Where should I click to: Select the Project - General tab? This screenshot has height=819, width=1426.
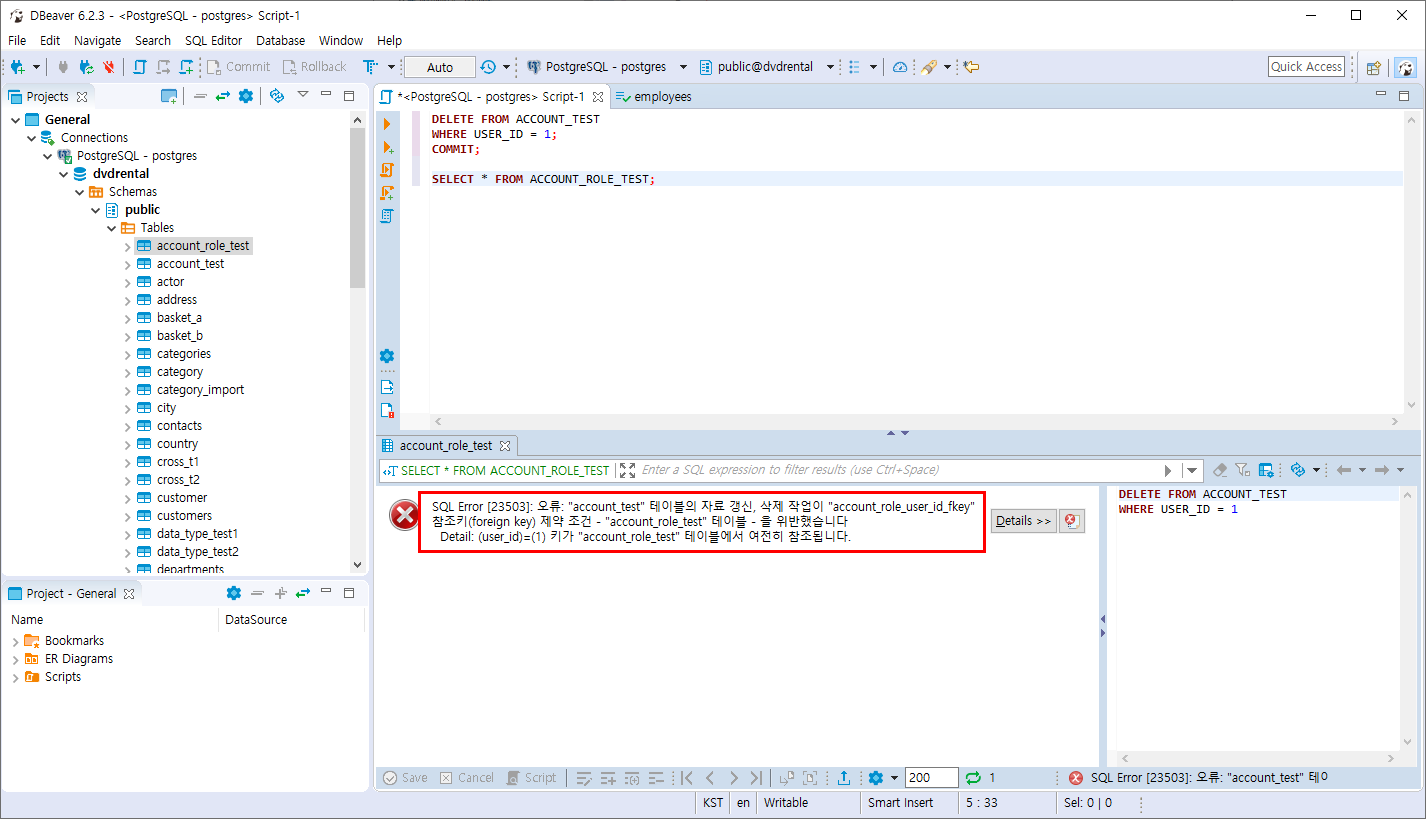coord(71,593)
